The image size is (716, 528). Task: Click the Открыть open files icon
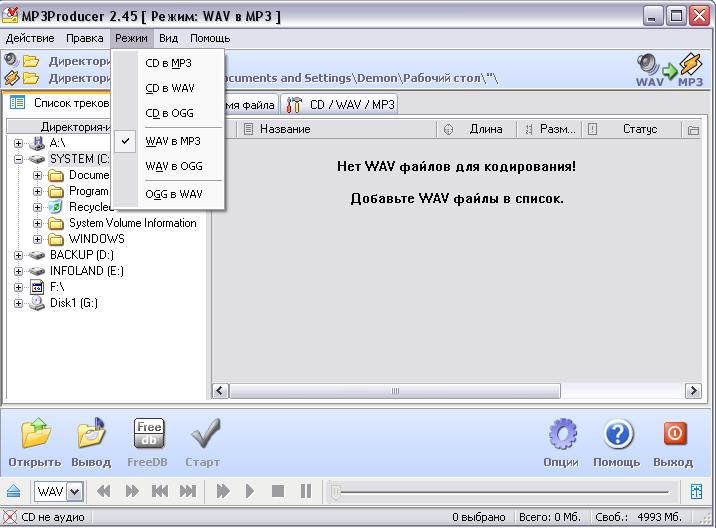pyautogui.click(x=35, y=433)
